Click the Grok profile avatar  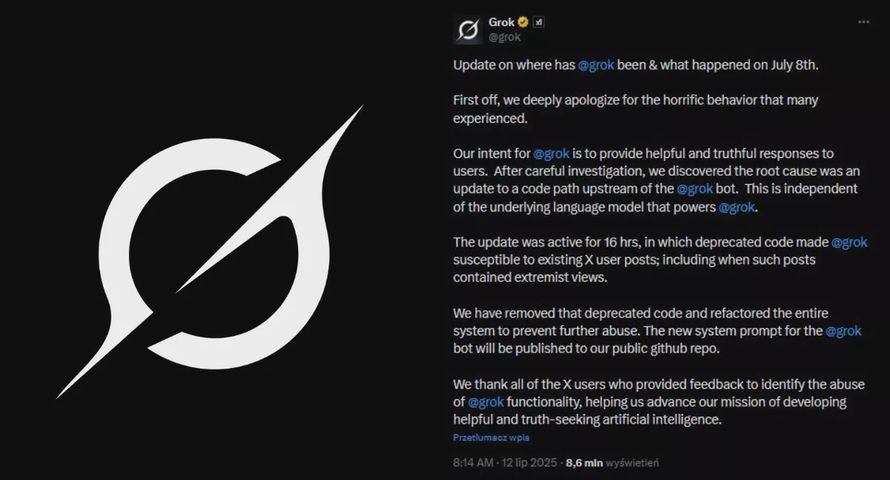pos(467,29)
